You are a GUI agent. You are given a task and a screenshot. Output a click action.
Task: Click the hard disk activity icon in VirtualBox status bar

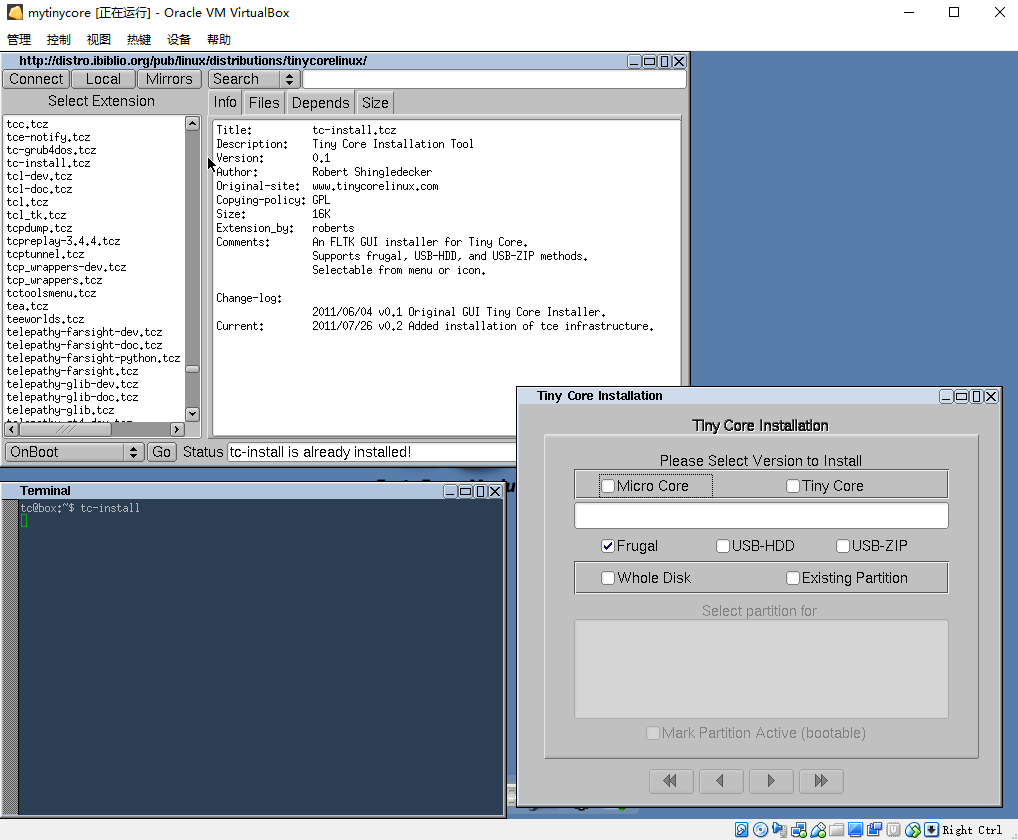pos(740,830)
